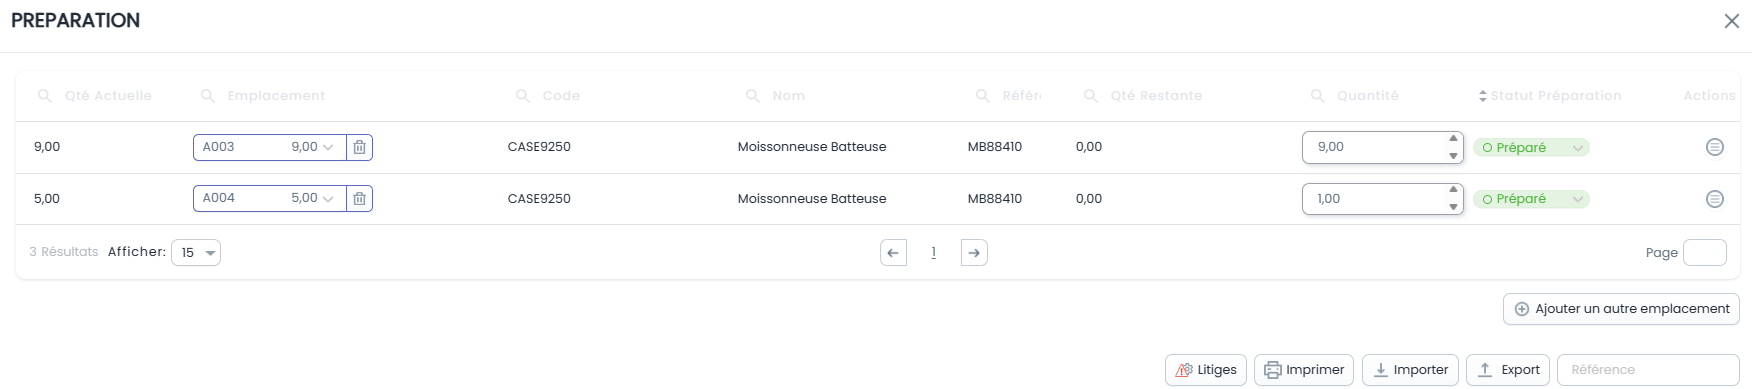Go to the previous page arrow
Image resolution: width=1752 pixels, height=389 pixels.
(893, 253)
